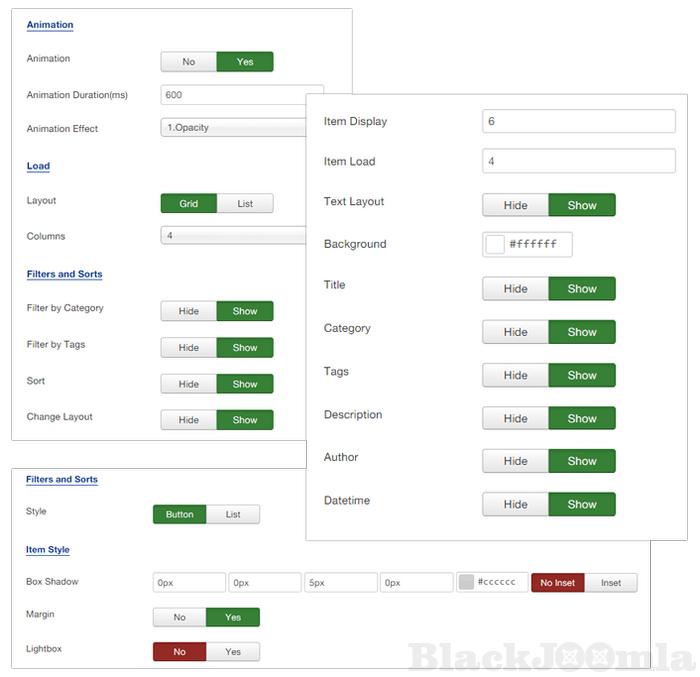Click the Item Display input field
The image size is (700, 677).
pos(578,121)
